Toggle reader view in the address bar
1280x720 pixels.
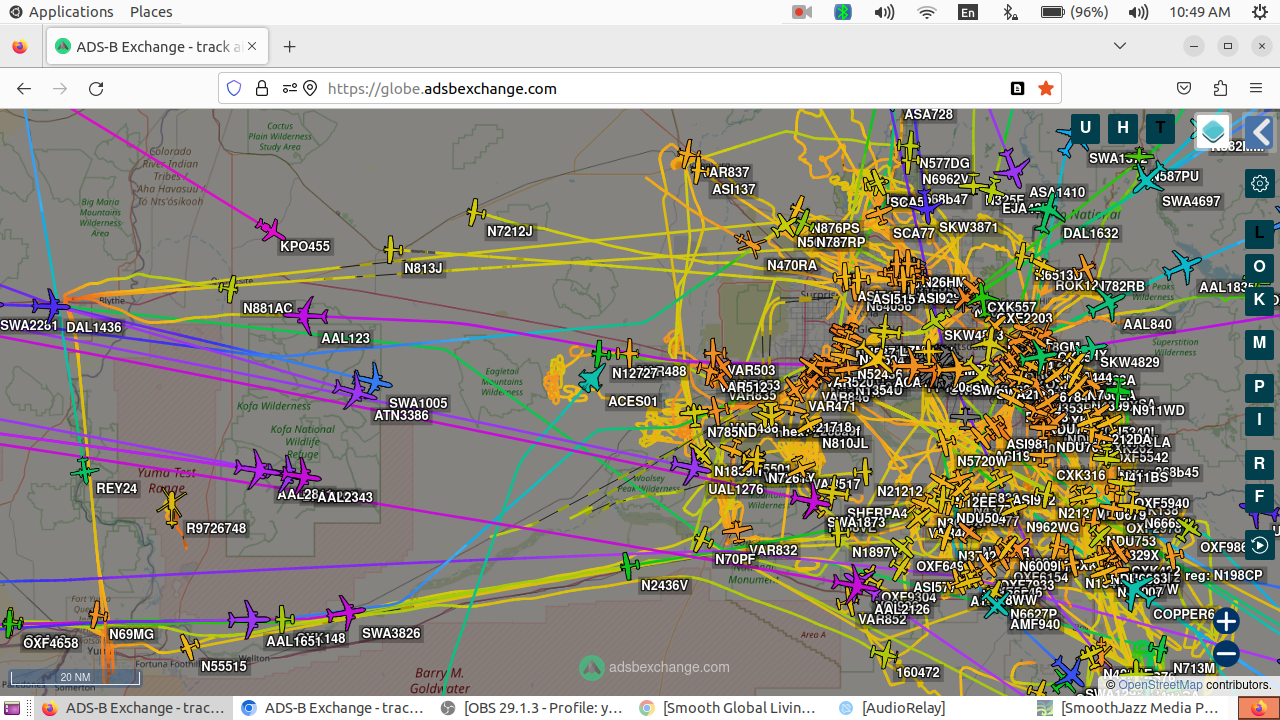(x=1018, y=88)
